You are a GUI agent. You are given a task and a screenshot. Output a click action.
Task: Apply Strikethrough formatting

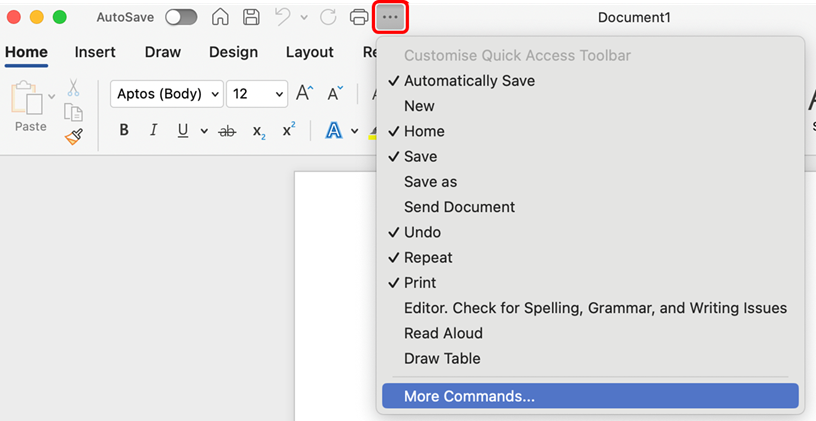click(226, 131)
